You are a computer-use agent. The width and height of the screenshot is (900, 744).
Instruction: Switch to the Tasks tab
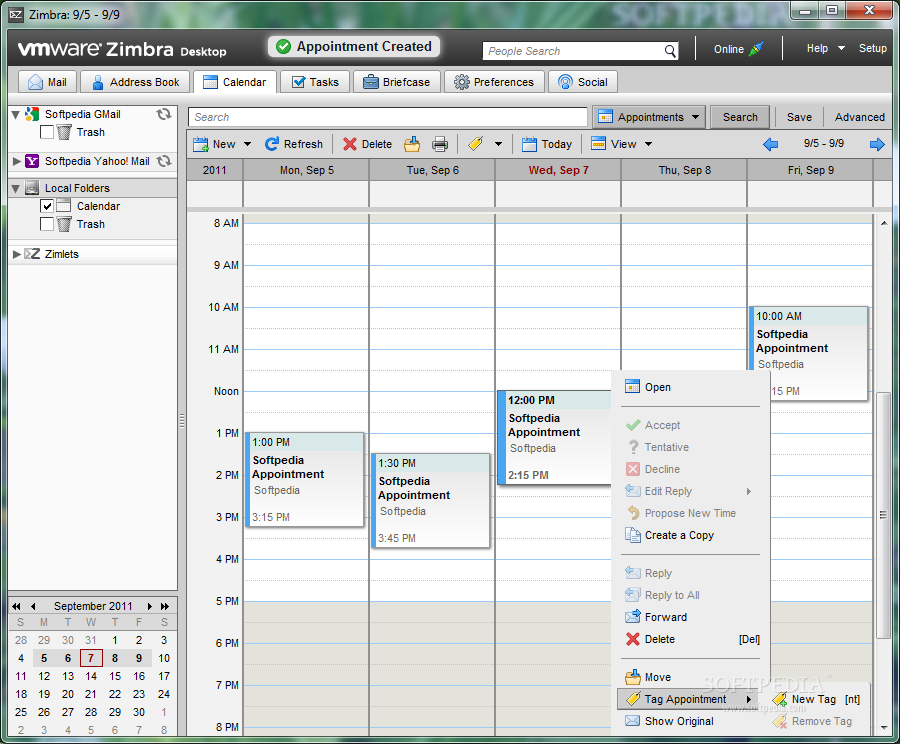(315, 82)
